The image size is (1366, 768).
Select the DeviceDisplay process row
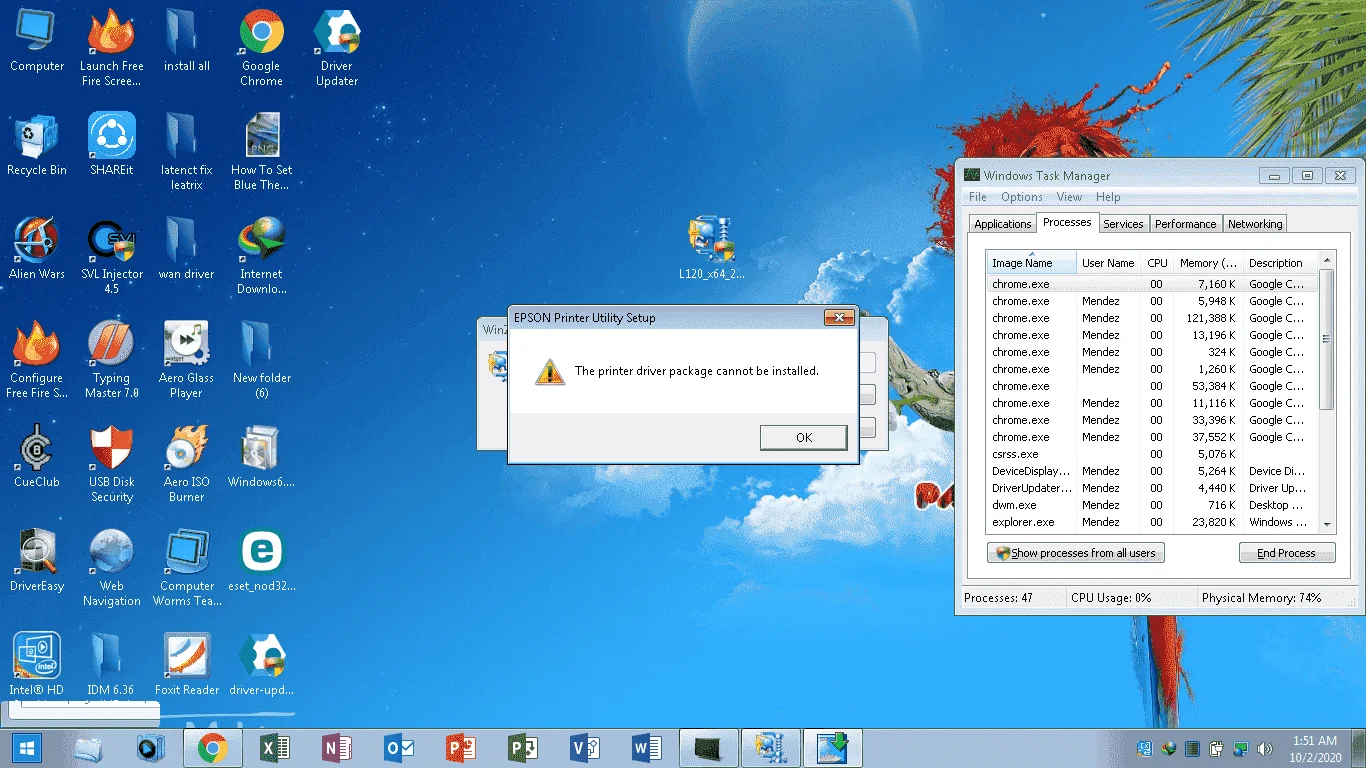(x=1152, y=471)
